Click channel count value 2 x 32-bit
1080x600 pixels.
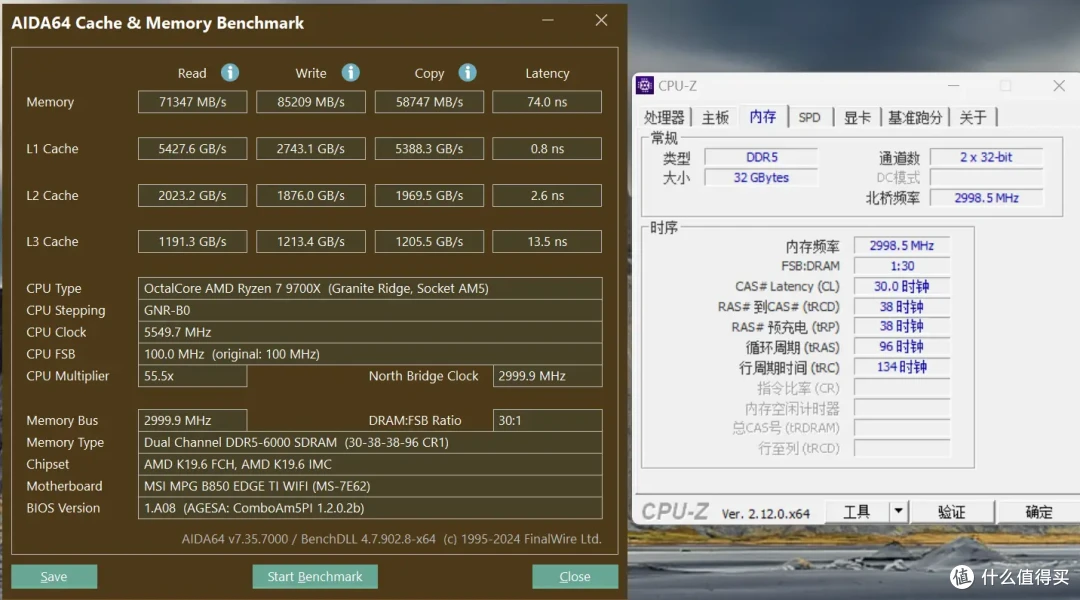click(x=986, y=157)
